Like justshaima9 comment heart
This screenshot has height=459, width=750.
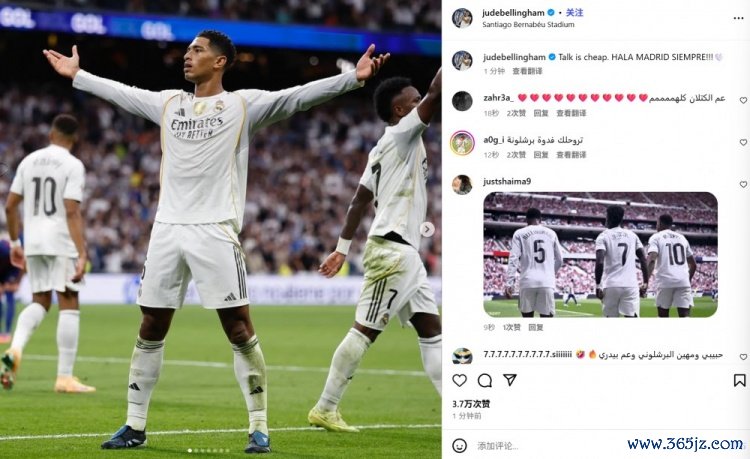pyautogui.click(x=743, y=184)
